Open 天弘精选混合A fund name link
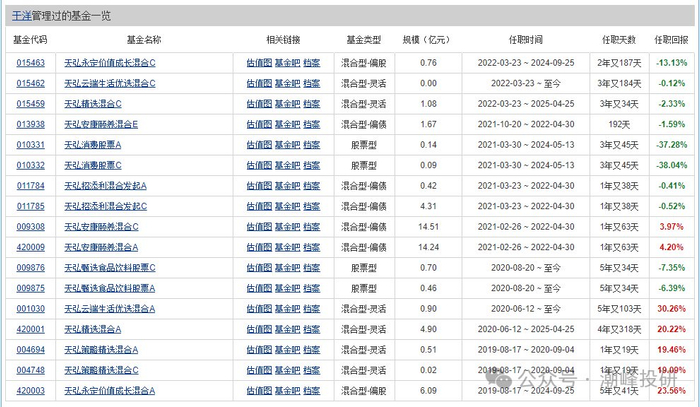 click(93, 329)
